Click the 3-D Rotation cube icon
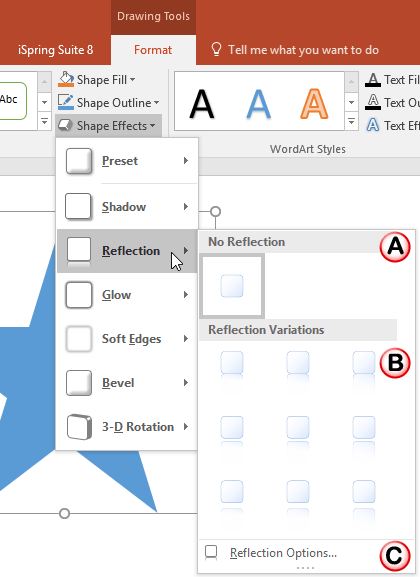This screenshot has width=420, height=577. [x=79, y=427]
